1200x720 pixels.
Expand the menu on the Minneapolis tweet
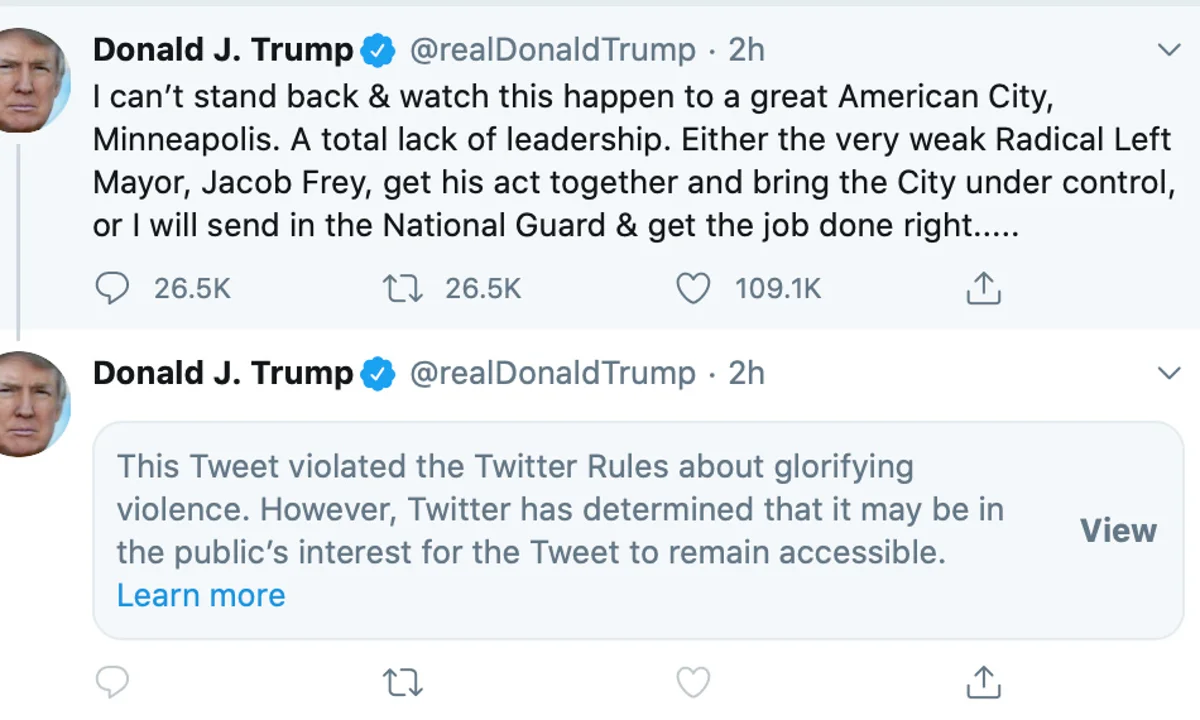(x=1169, y=49)
